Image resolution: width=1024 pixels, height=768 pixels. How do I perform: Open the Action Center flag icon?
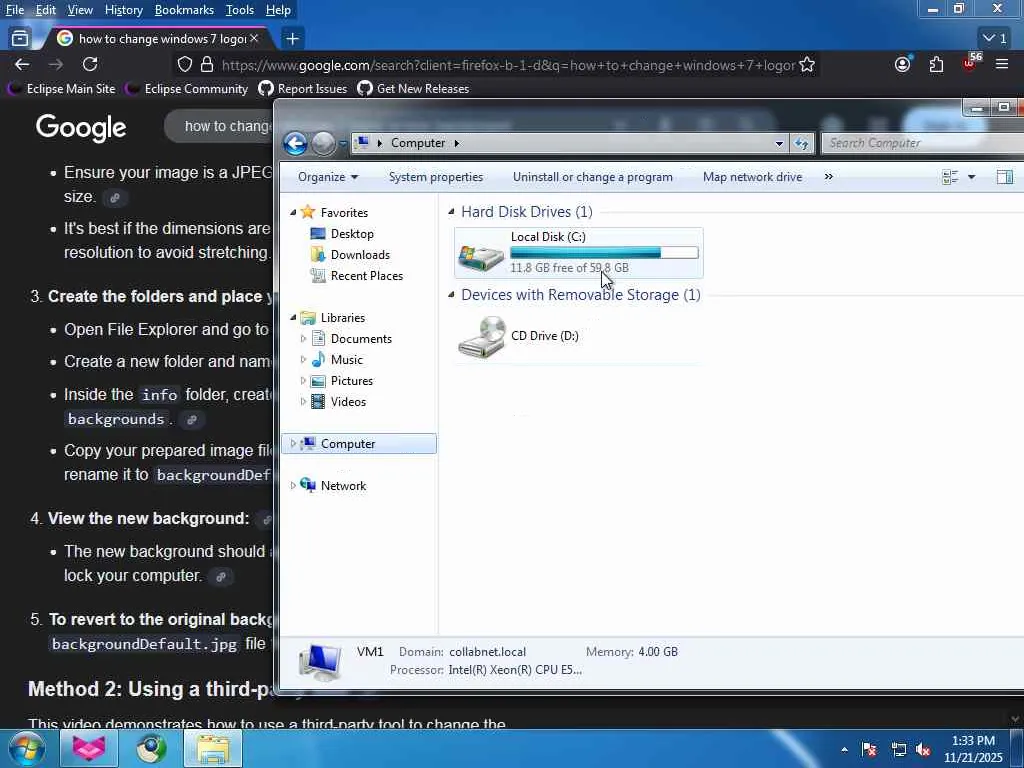[x=869, y=750]
